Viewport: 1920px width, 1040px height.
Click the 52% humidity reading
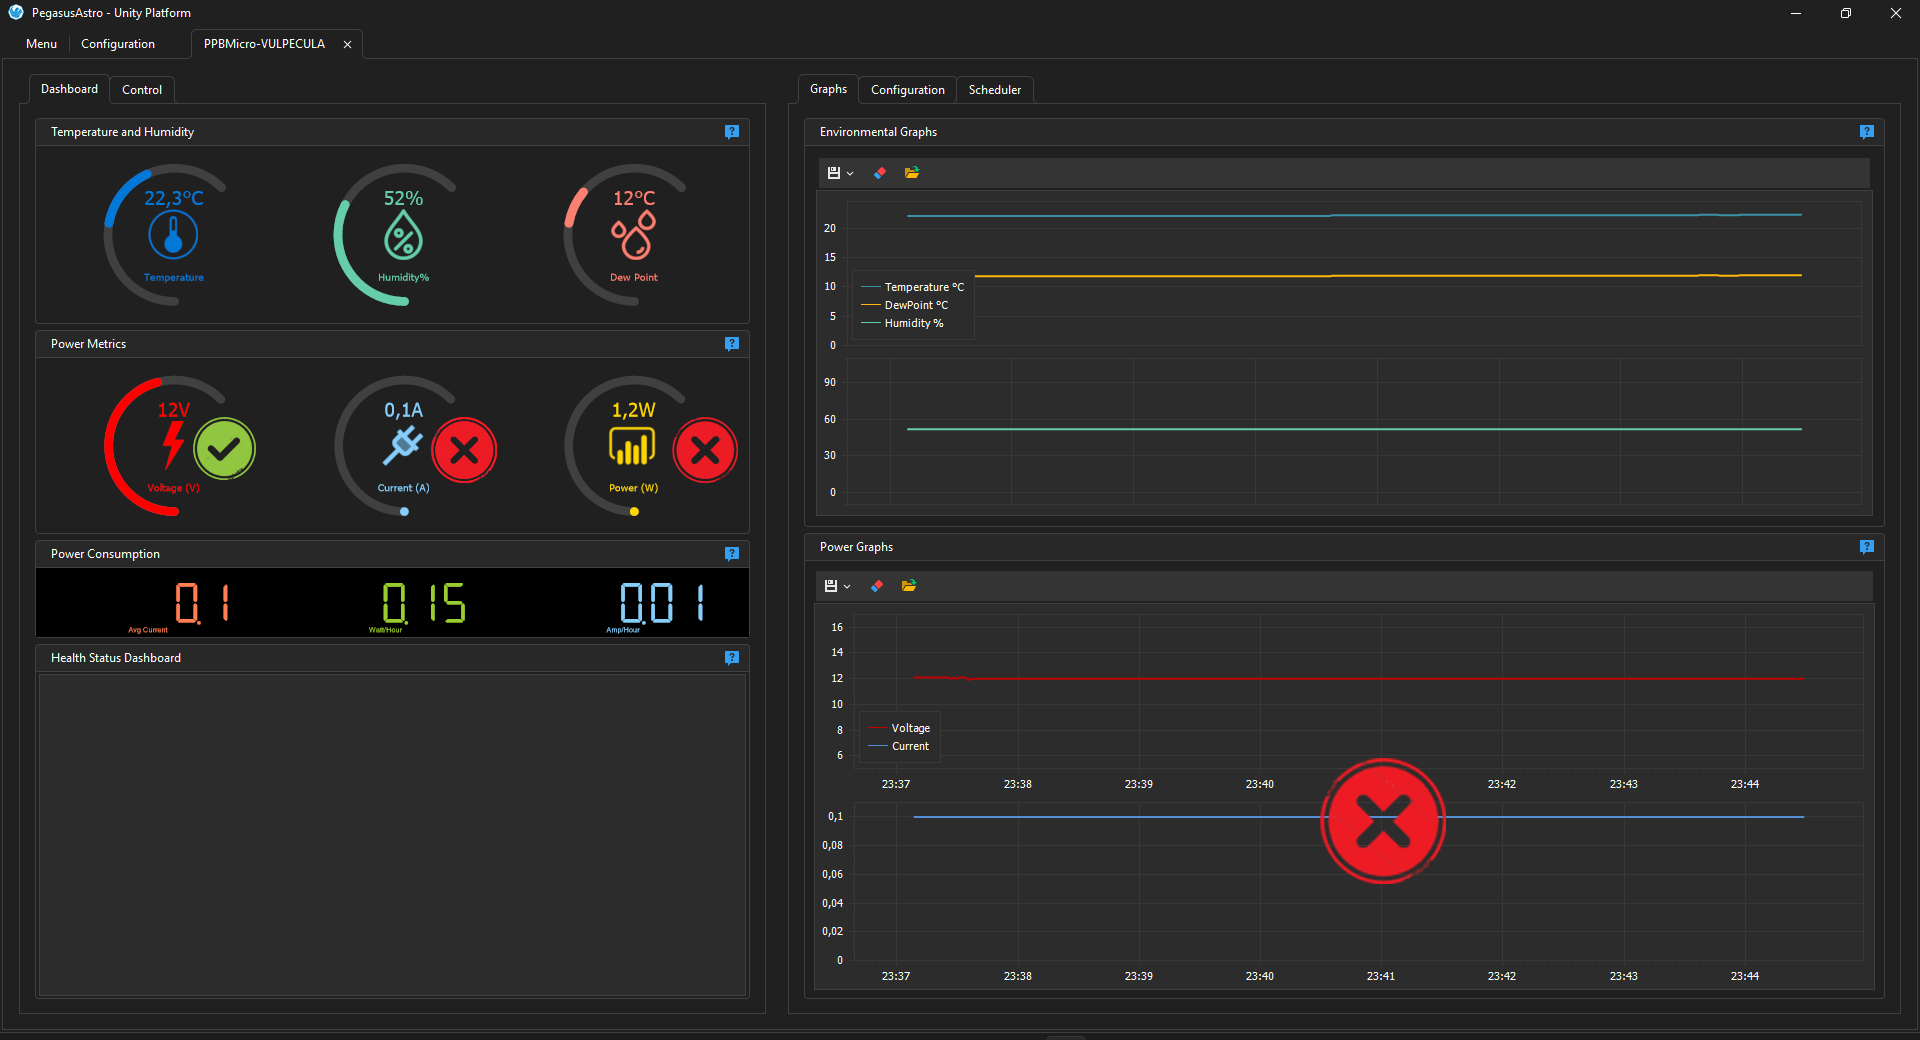(403, 198)
